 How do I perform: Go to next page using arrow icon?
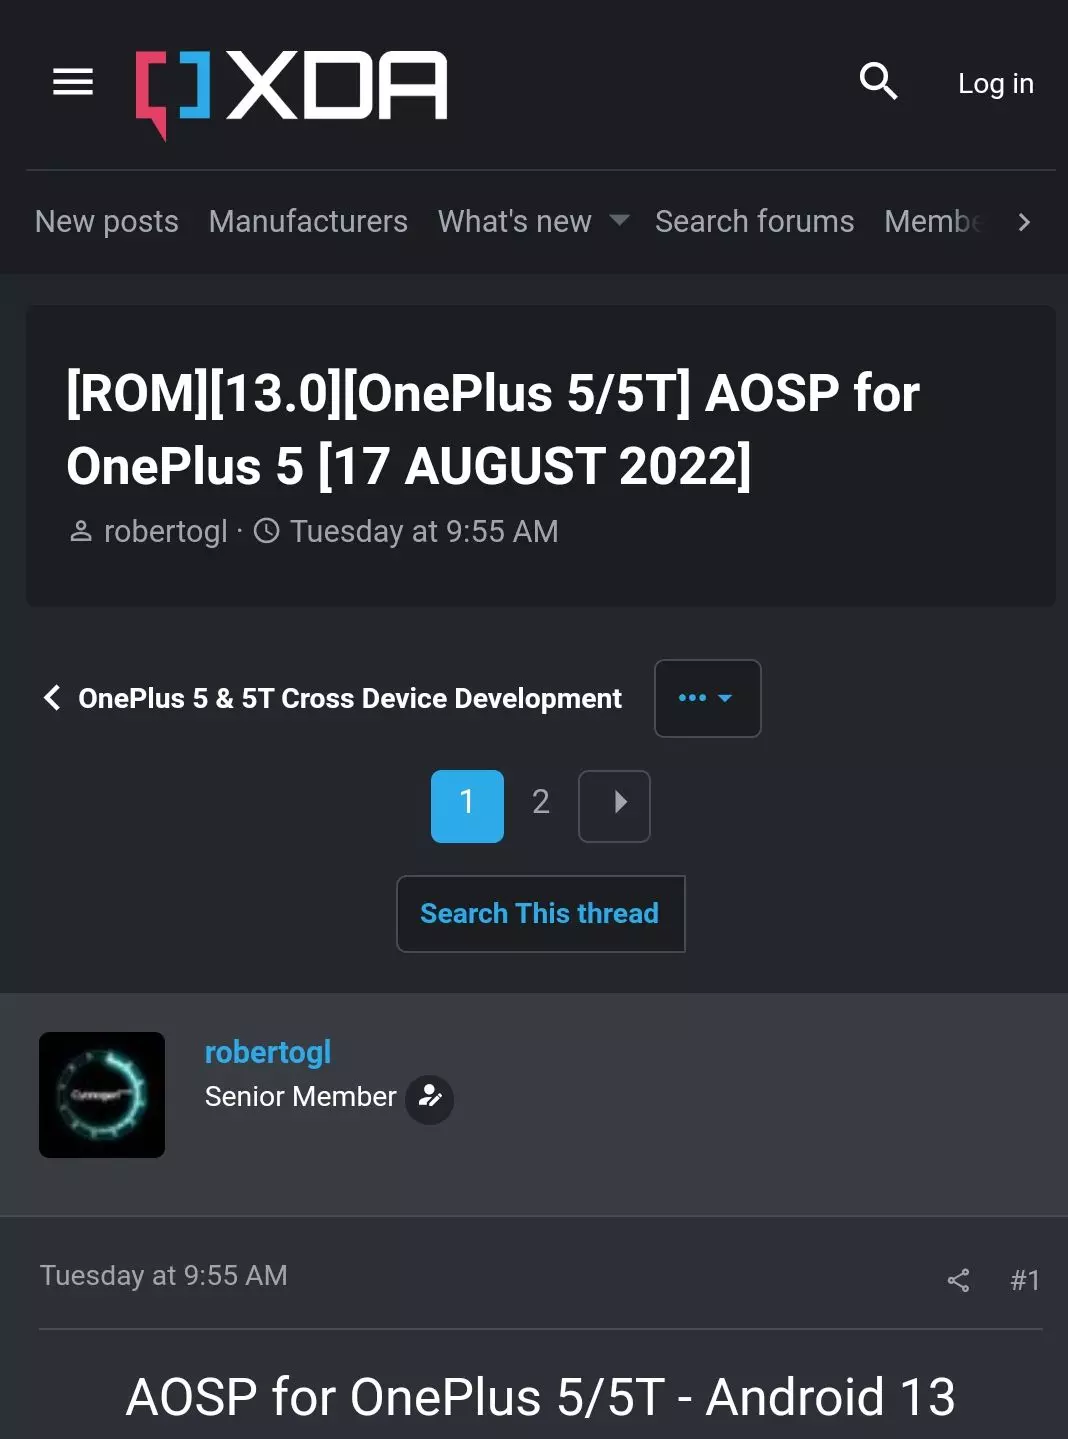(614, 805)
